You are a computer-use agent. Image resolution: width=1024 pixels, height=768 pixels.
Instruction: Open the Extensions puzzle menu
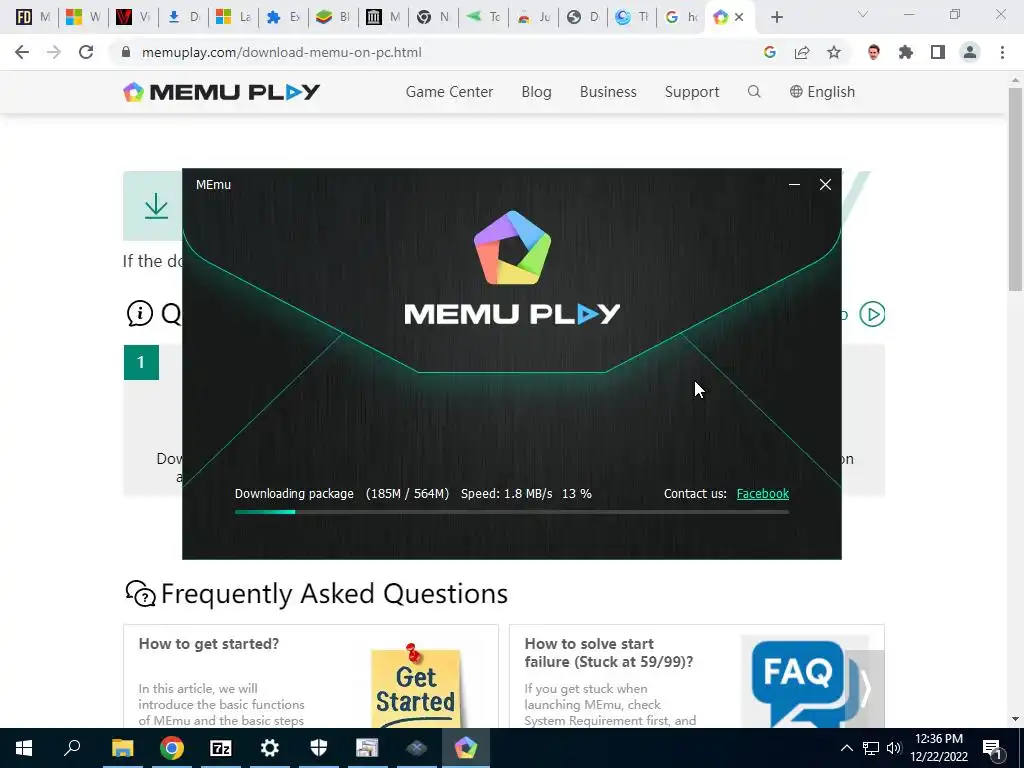906,52
